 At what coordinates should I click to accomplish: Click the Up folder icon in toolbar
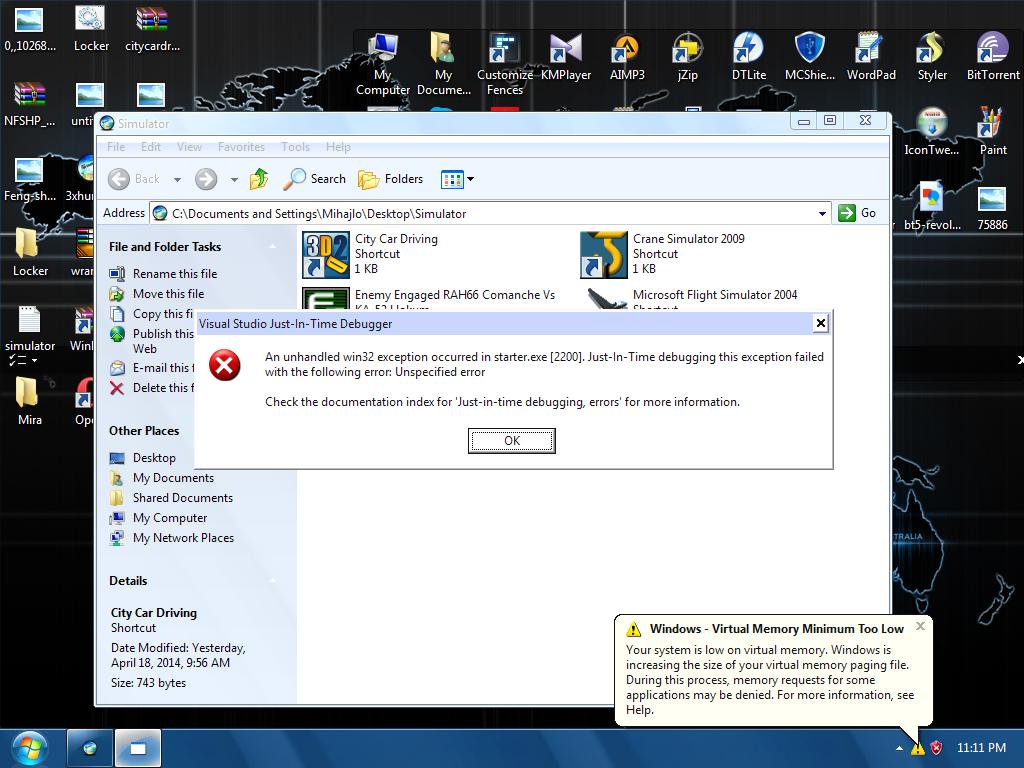click(x=259, y=178)
